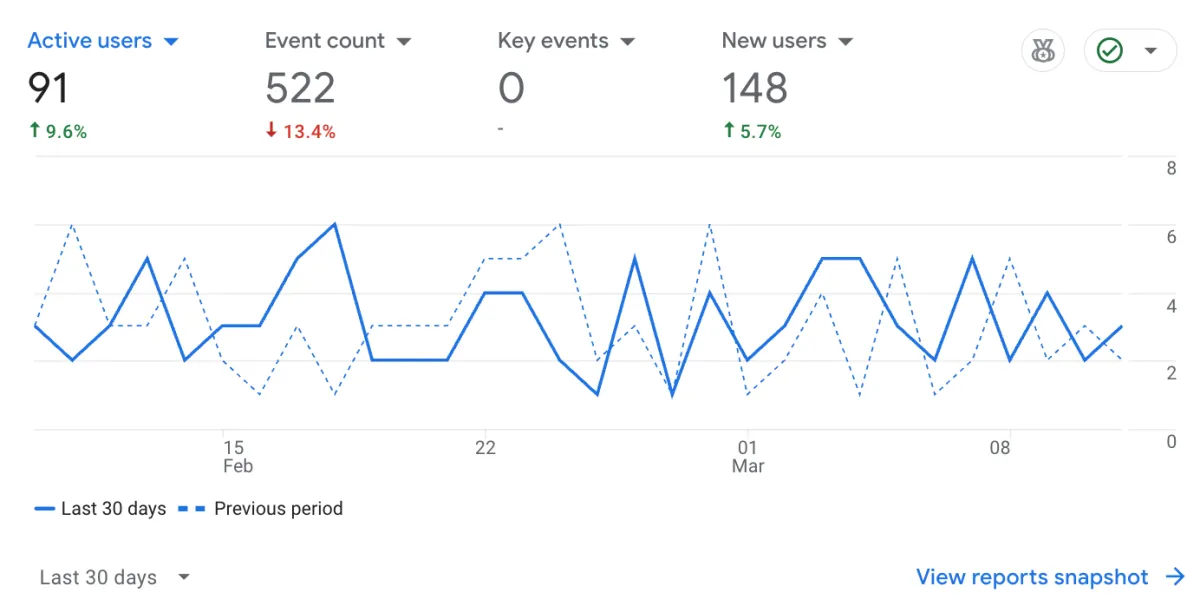This screenshot has width=1200, height=606.
Task: Open the Last 30 days date range selector
Action: pyautogui.click(x=108, y=577)
